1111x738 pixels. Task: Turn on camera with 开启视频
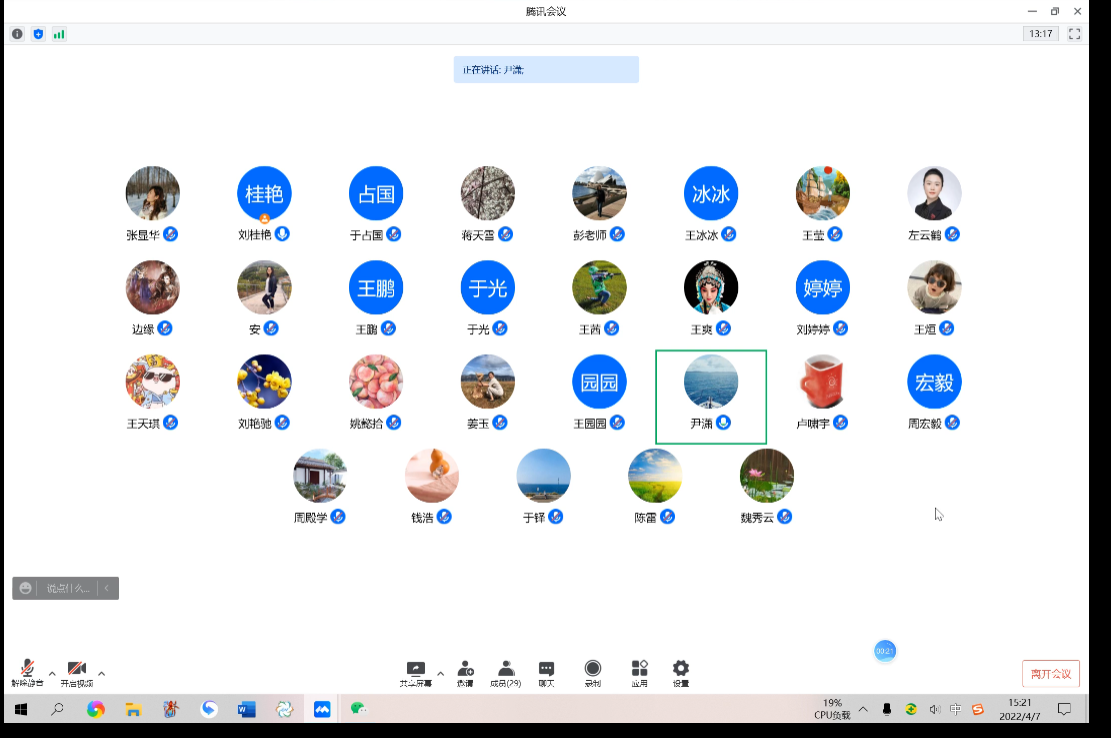point(76,671)
